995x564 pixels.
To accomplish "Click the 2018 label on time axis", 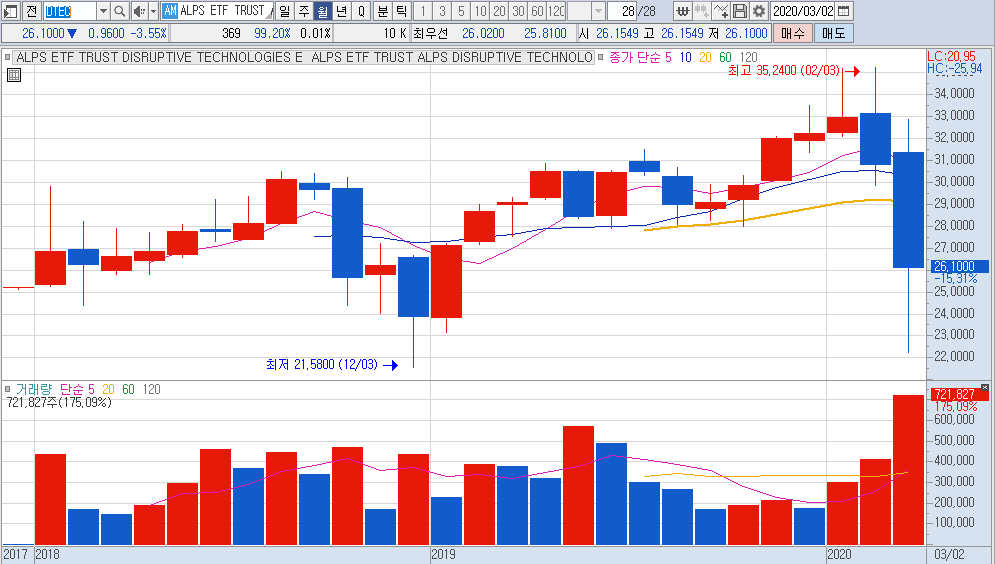I will click(x=47, y=554).
